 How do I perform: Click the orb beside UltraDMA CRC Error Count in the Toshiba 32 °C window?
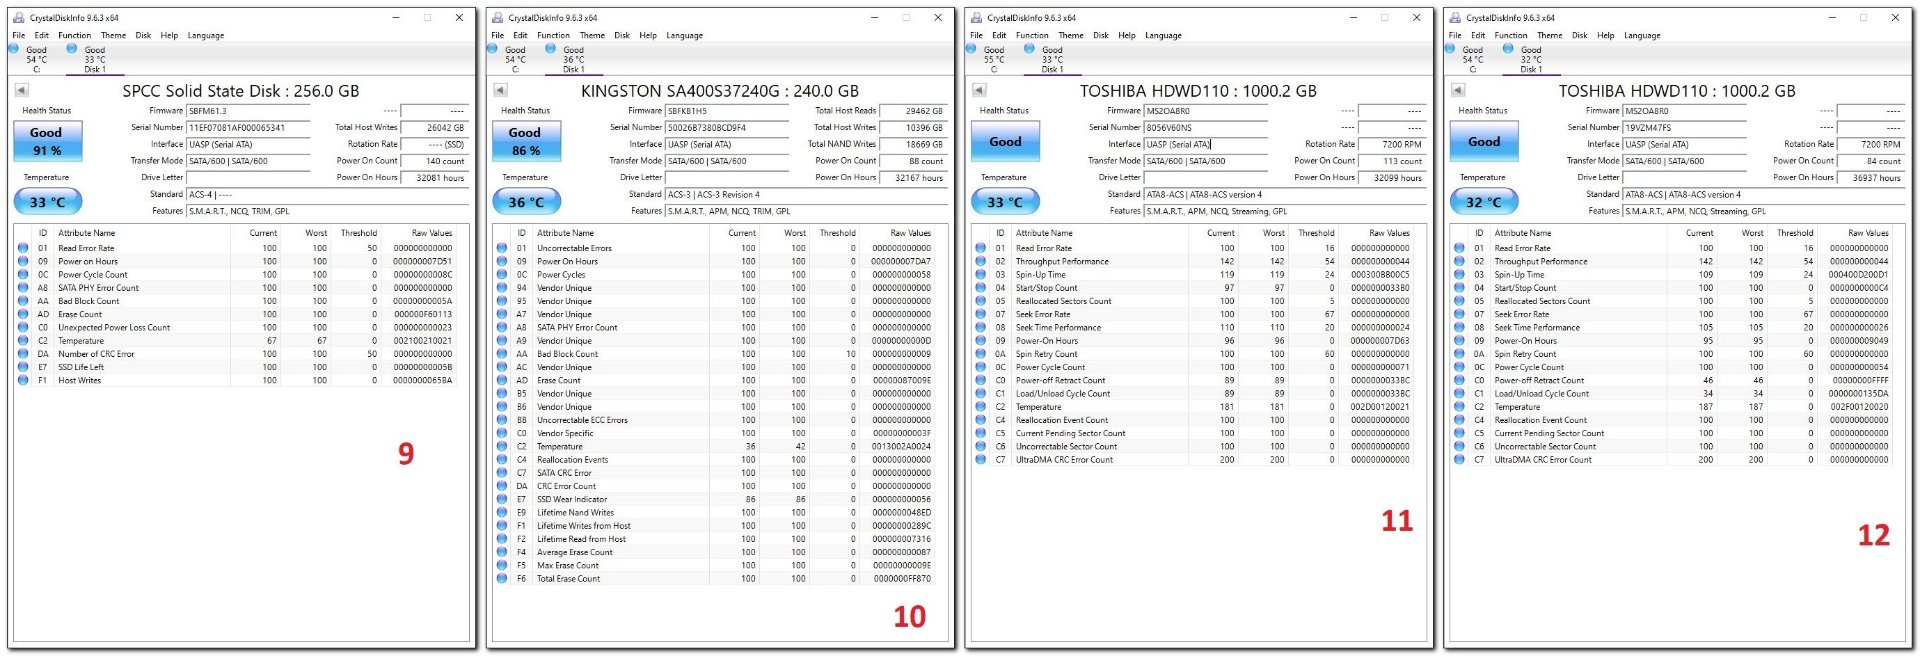click(1460, 460)
